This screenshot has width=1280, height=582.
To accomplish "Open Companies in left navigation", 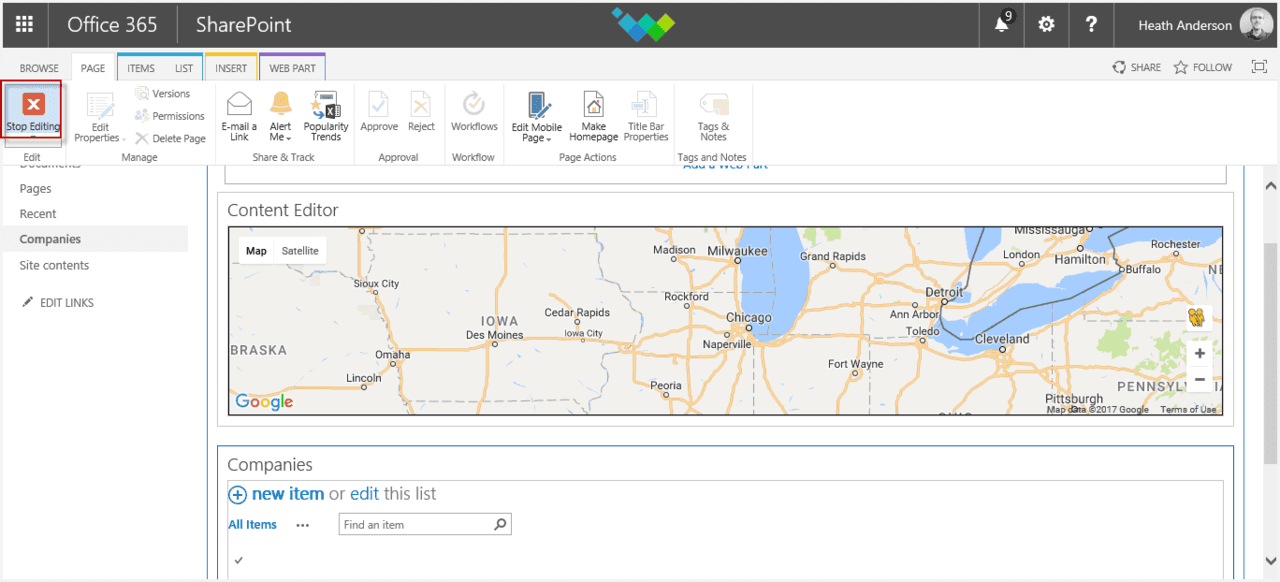I will (x=50, y=239).
